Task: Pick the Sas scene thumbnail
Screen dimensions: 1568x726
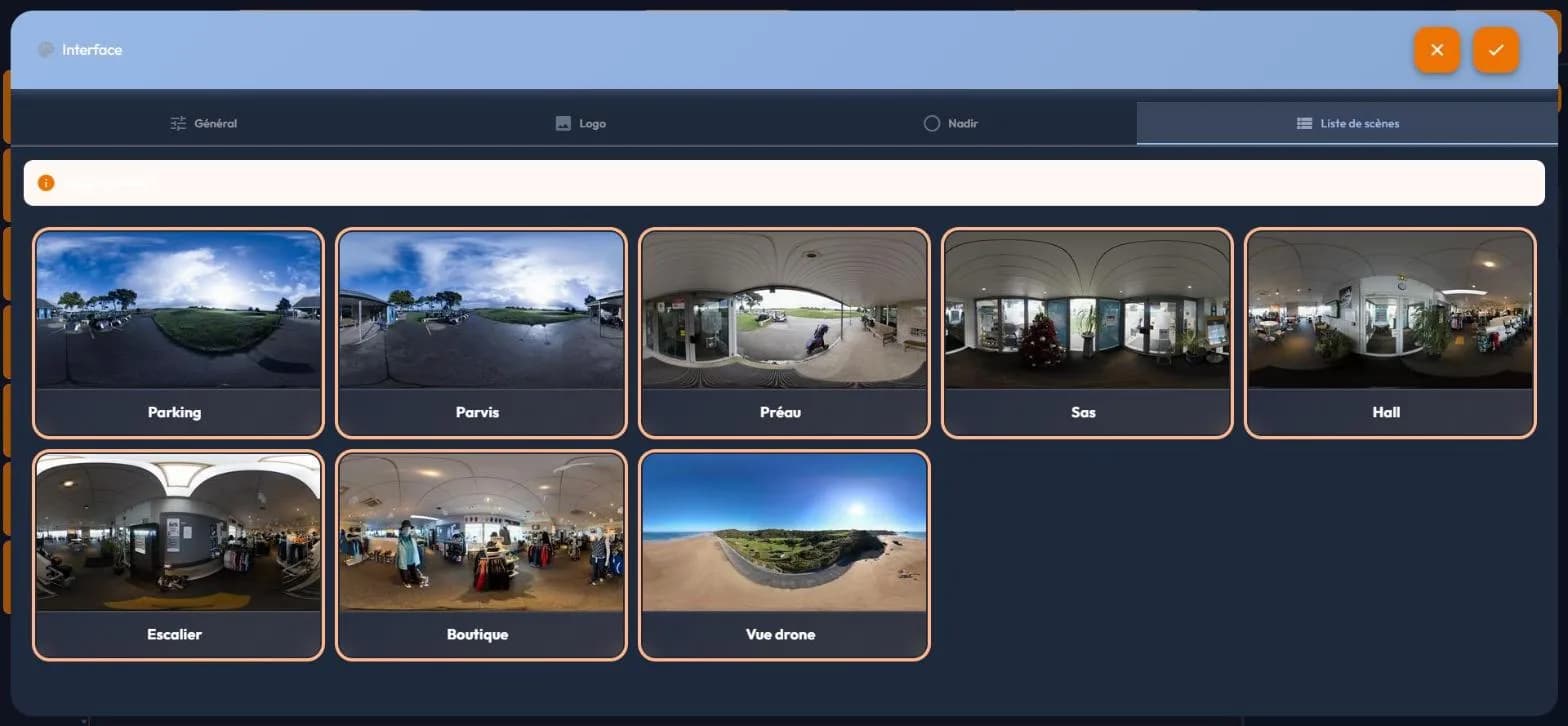Action: click(1087, 333)
